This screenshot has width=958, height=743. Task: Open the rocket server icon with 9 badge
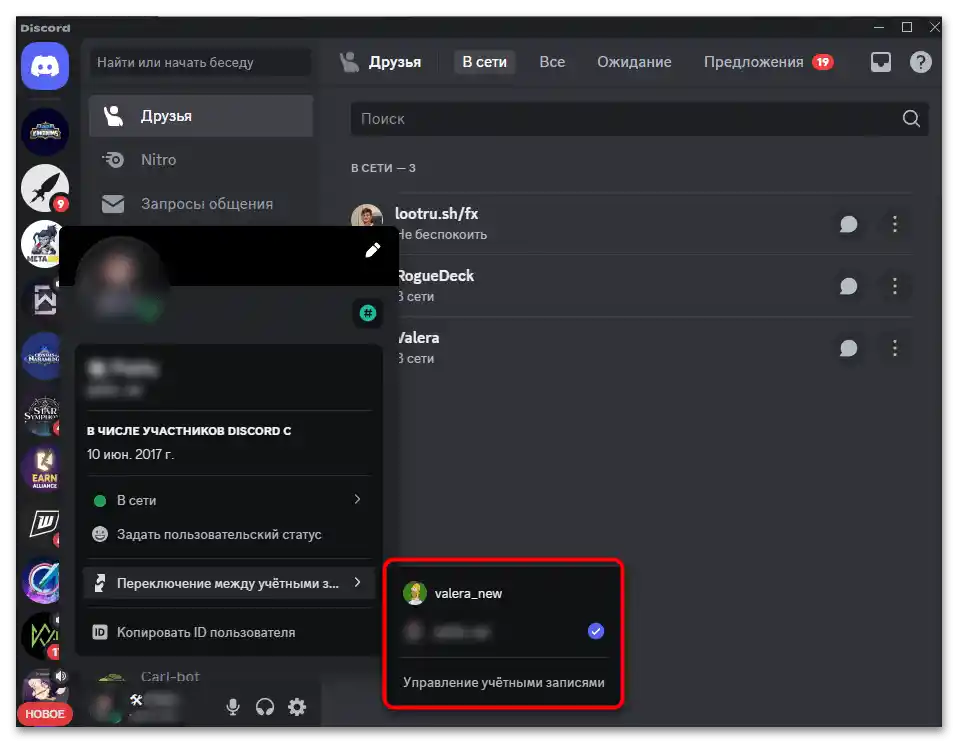(45, 188)
